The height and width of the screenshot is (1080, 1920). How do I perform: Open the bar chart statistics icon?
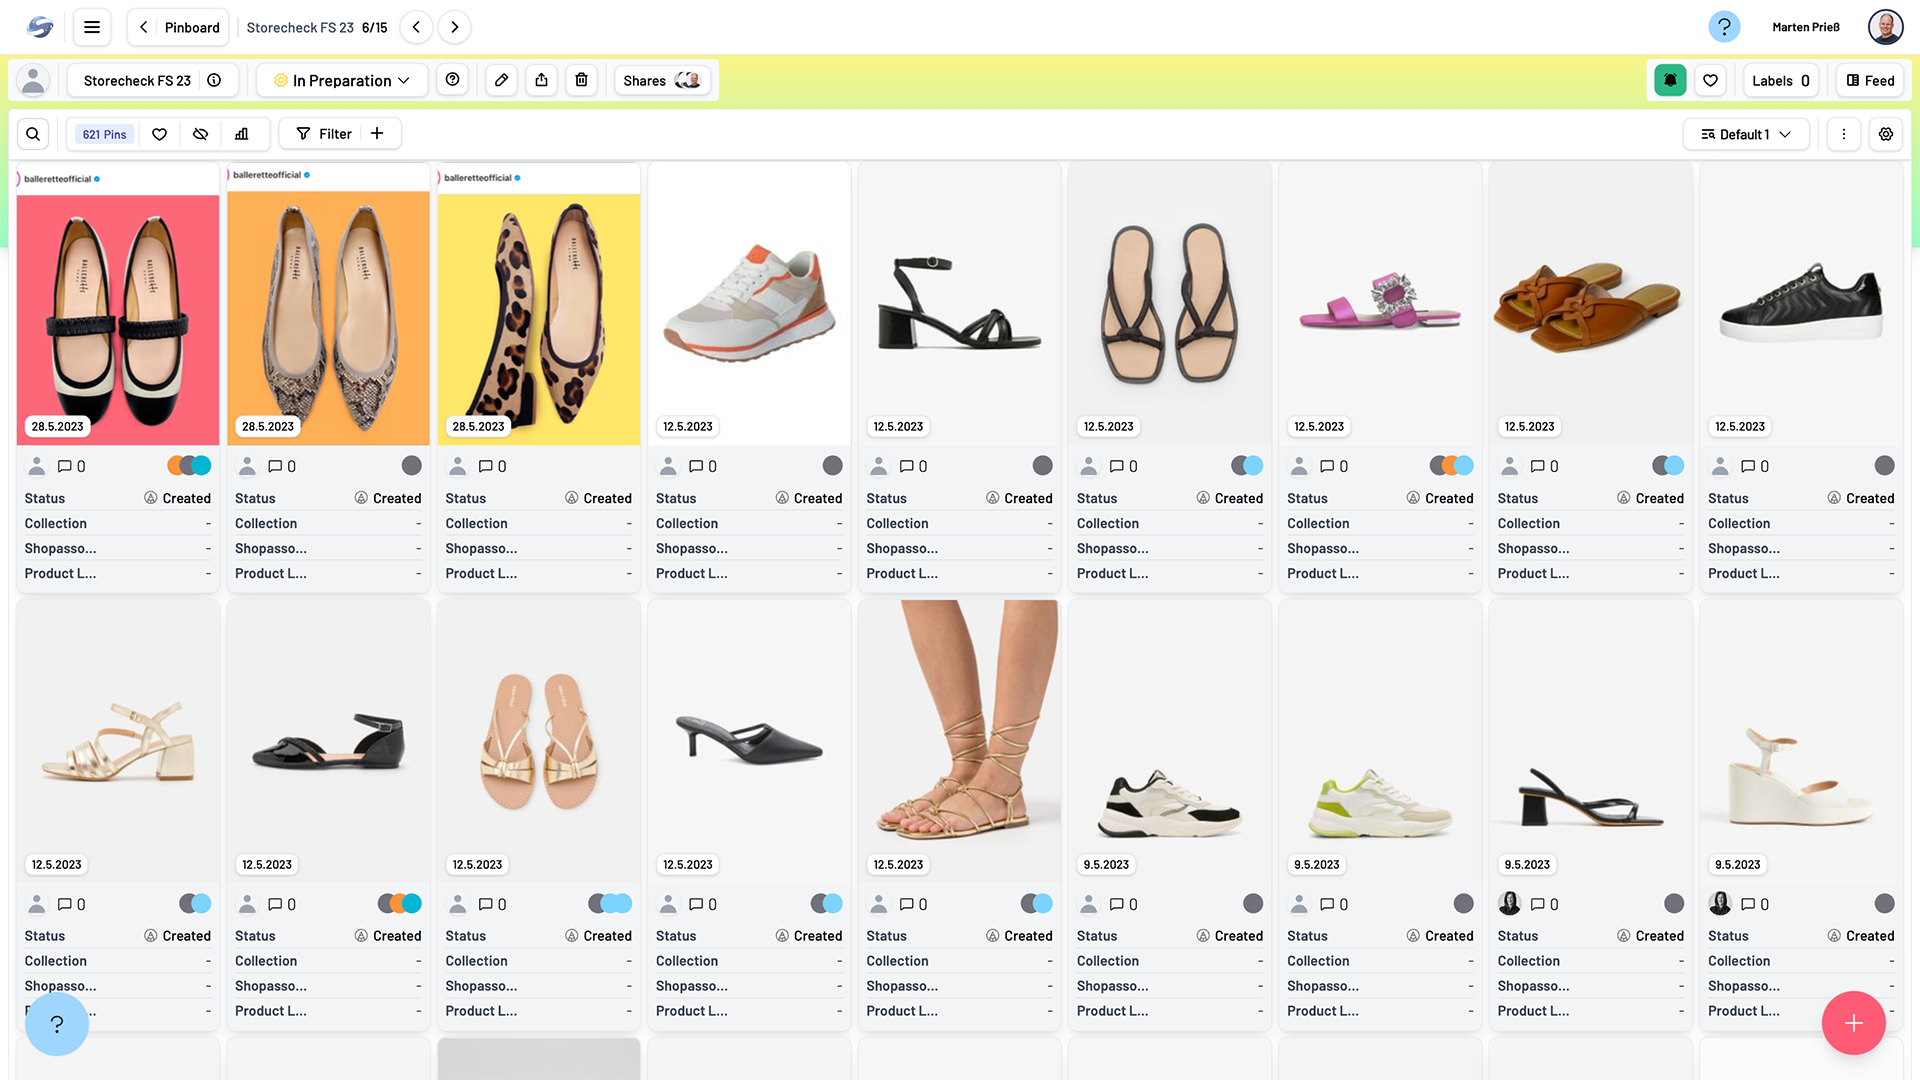tap(241, 134)
